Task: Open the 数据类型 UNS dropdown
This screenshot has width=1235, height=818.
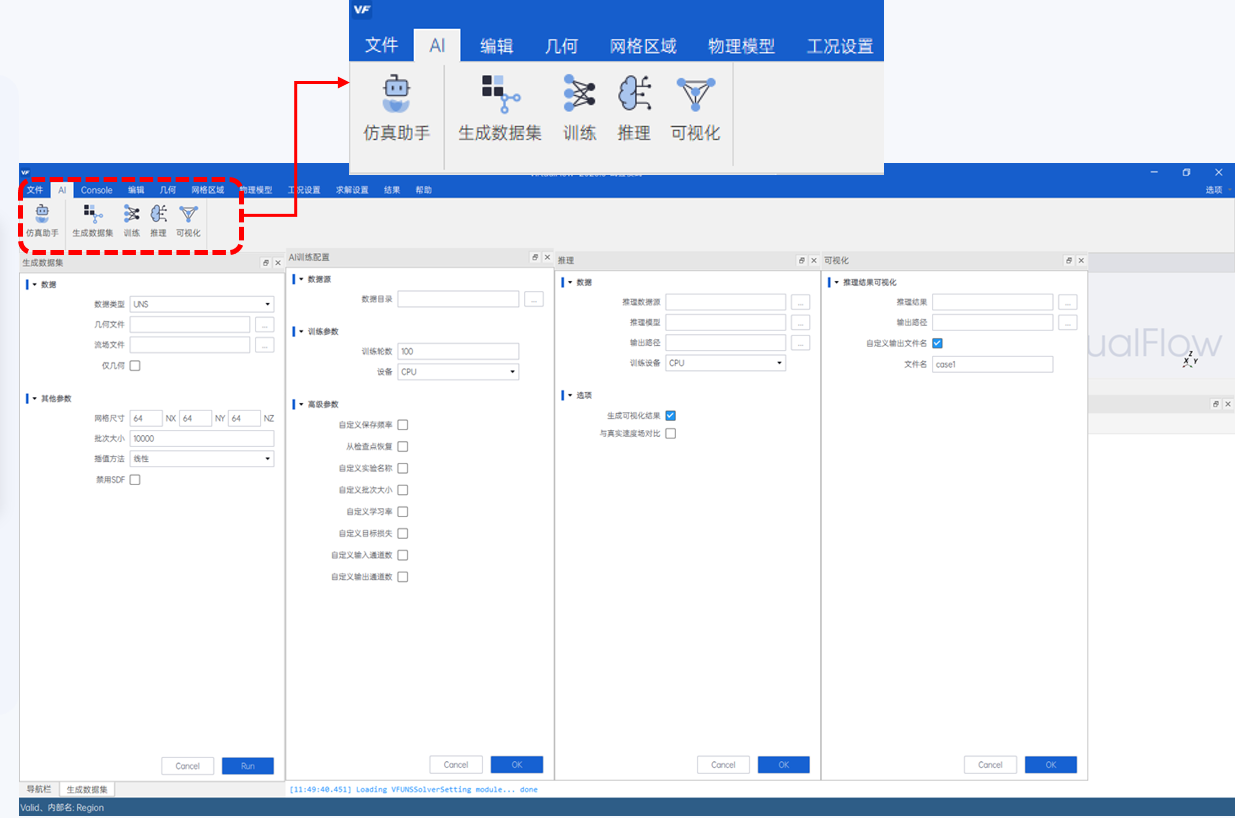Action: tap(202, 304)
